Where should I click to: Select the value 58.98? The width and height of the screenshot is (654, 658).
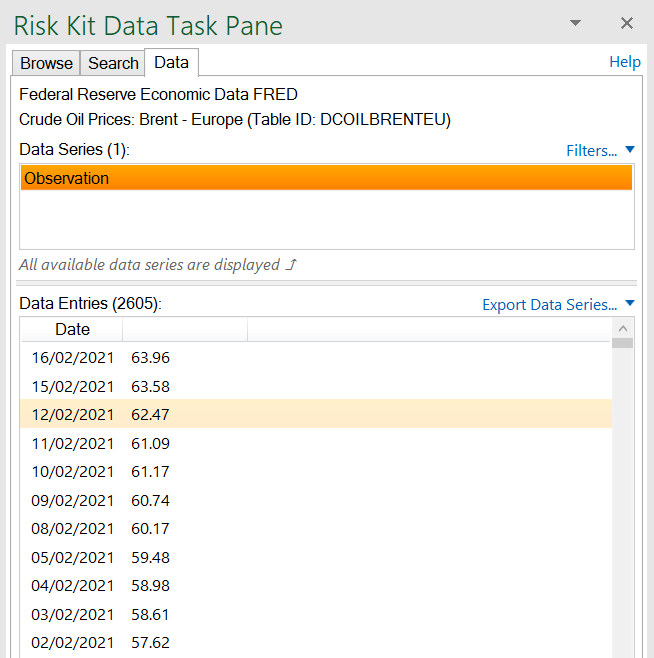click(x=150, y=586)
